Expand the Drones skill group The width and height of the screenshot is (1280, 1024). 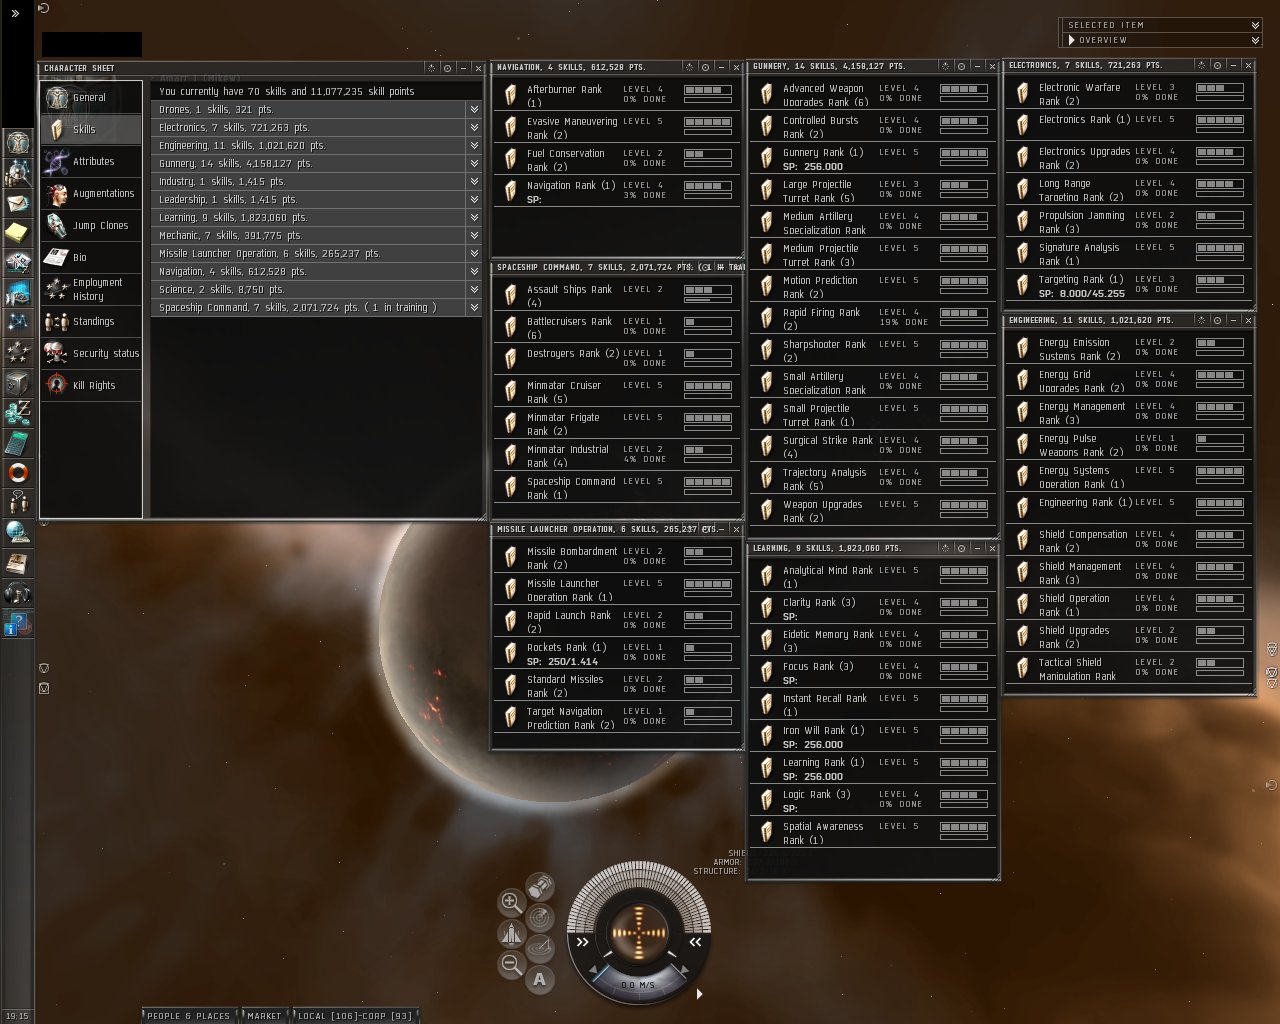[474, 109]
